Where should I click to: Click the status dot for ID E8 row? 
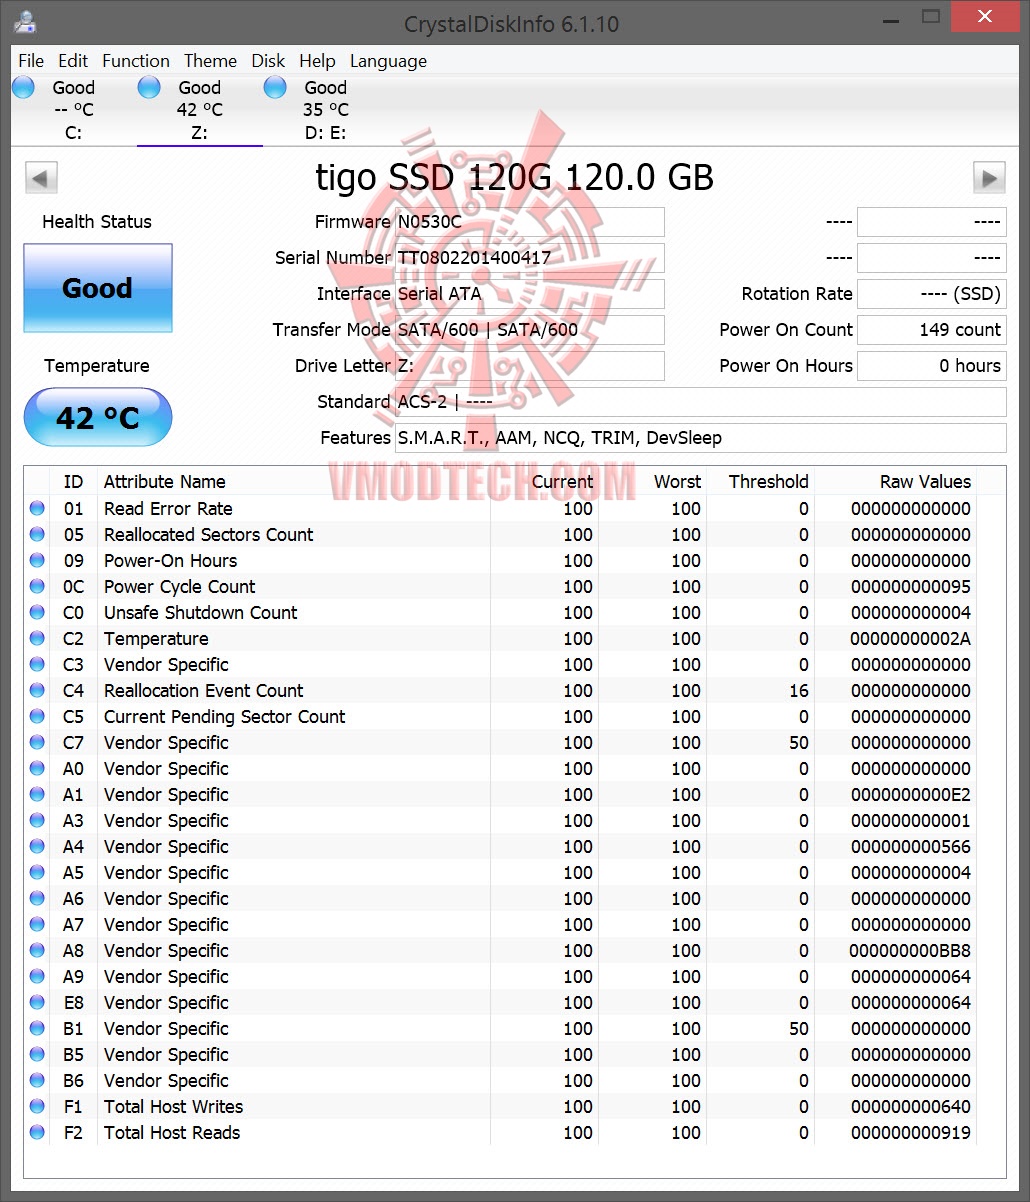37,1002
